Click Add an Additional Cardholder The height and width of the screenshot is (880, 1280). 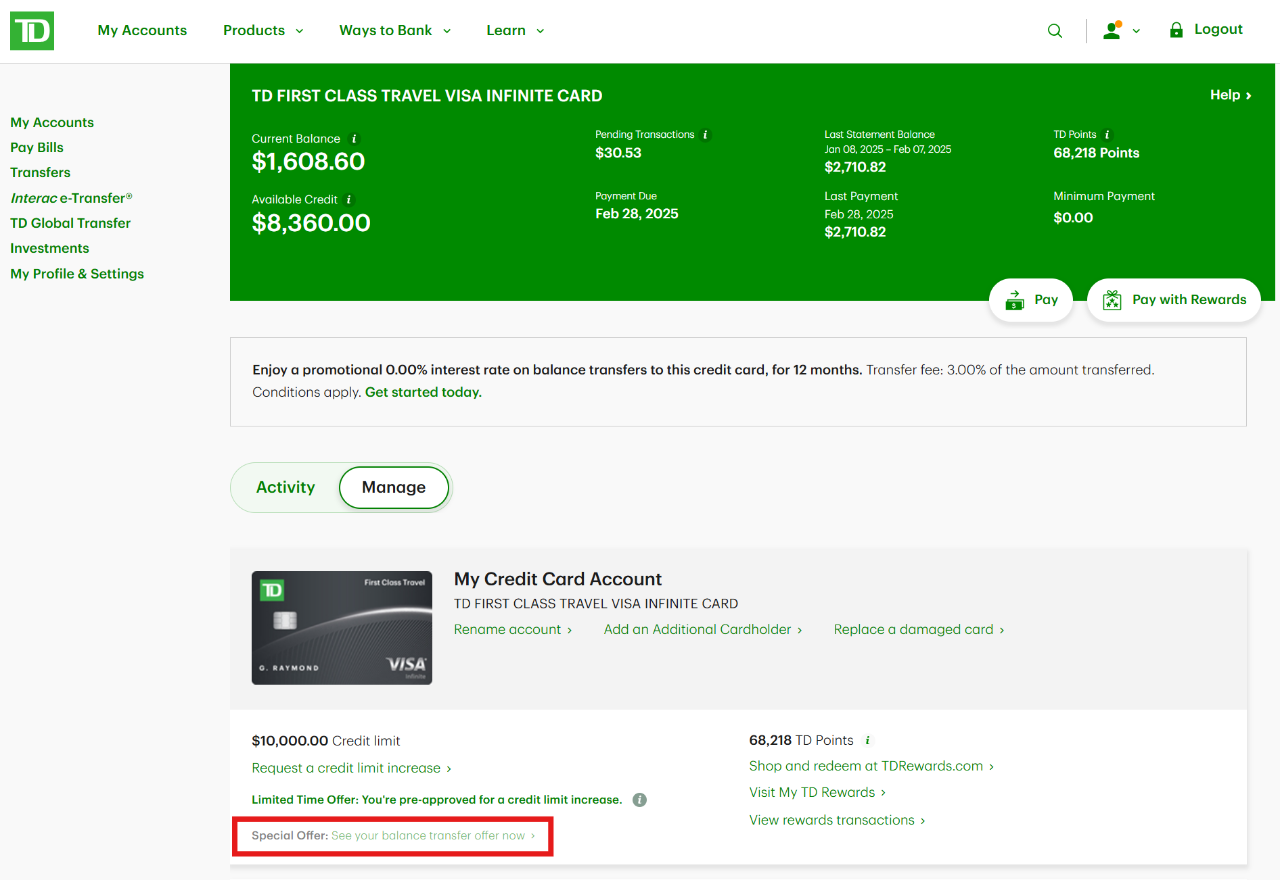703,630
